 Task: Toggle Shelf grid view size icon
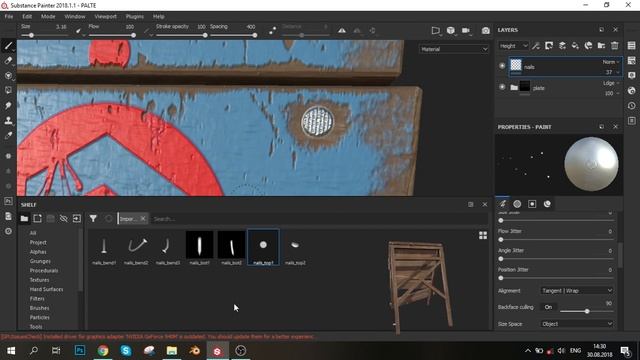483,235
